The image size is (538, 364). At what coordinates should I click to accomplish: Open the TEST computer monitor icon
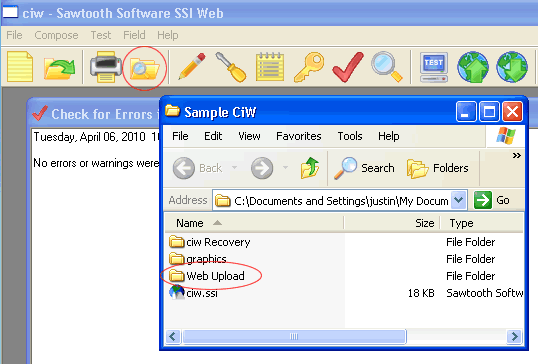pos(434,67)
